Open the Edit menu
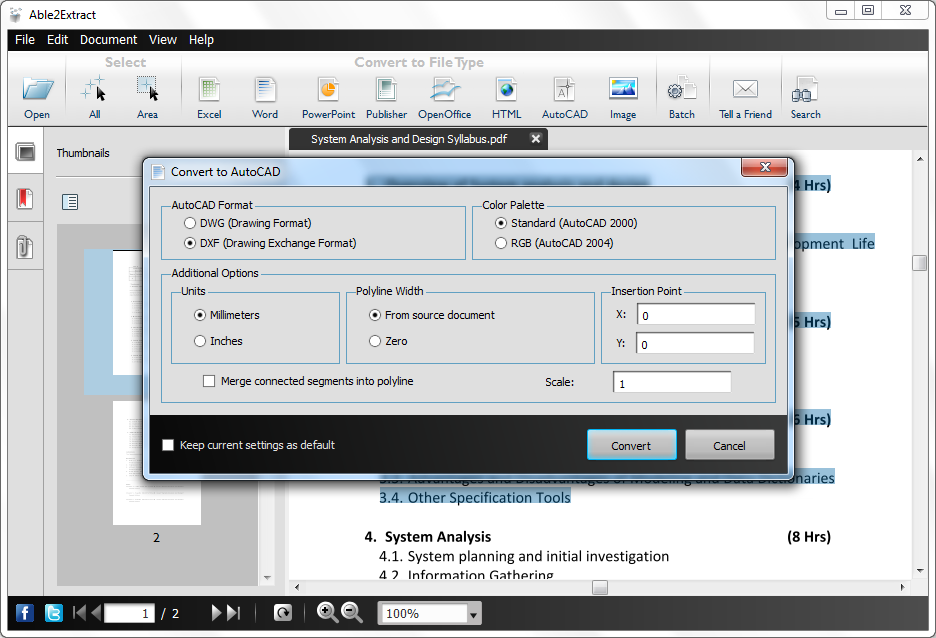The image size is (936, 638). 57,40
